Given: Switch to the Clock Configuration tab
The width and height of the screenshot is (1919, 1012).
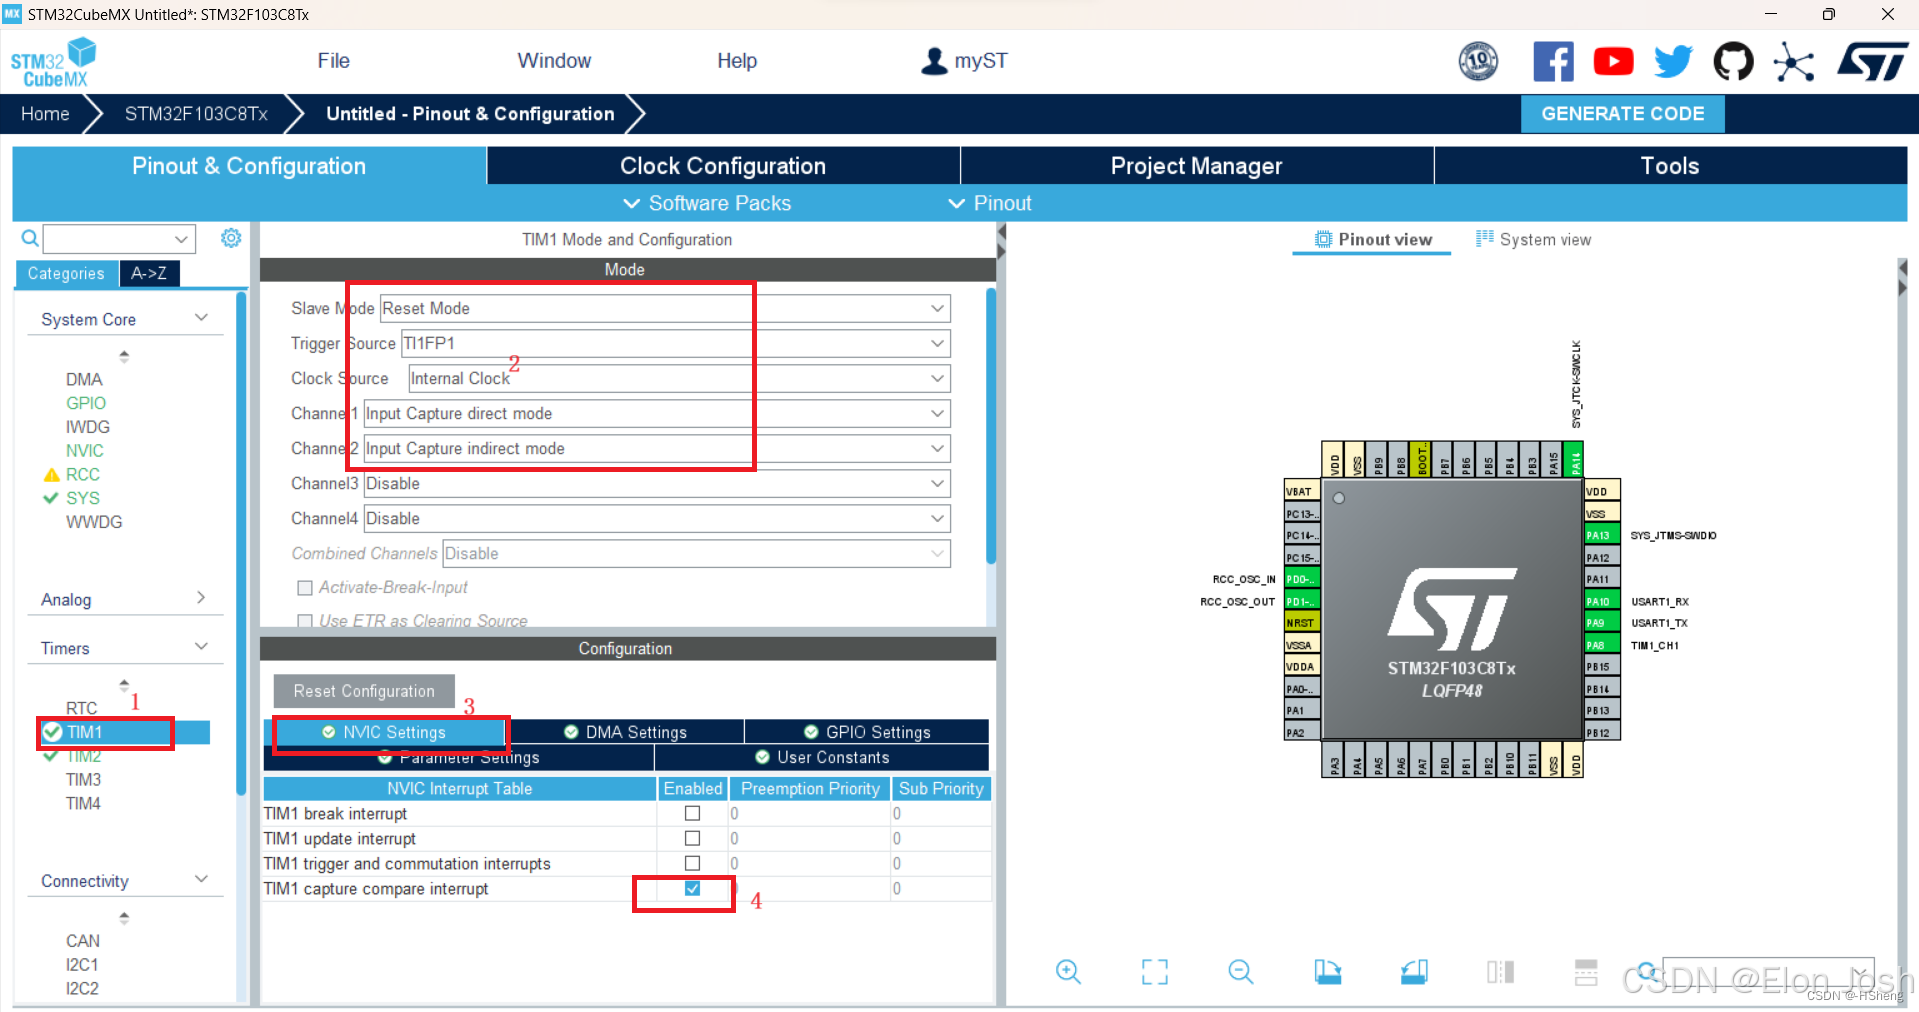Looking at the screenshot, I should (x=722, y=165).
